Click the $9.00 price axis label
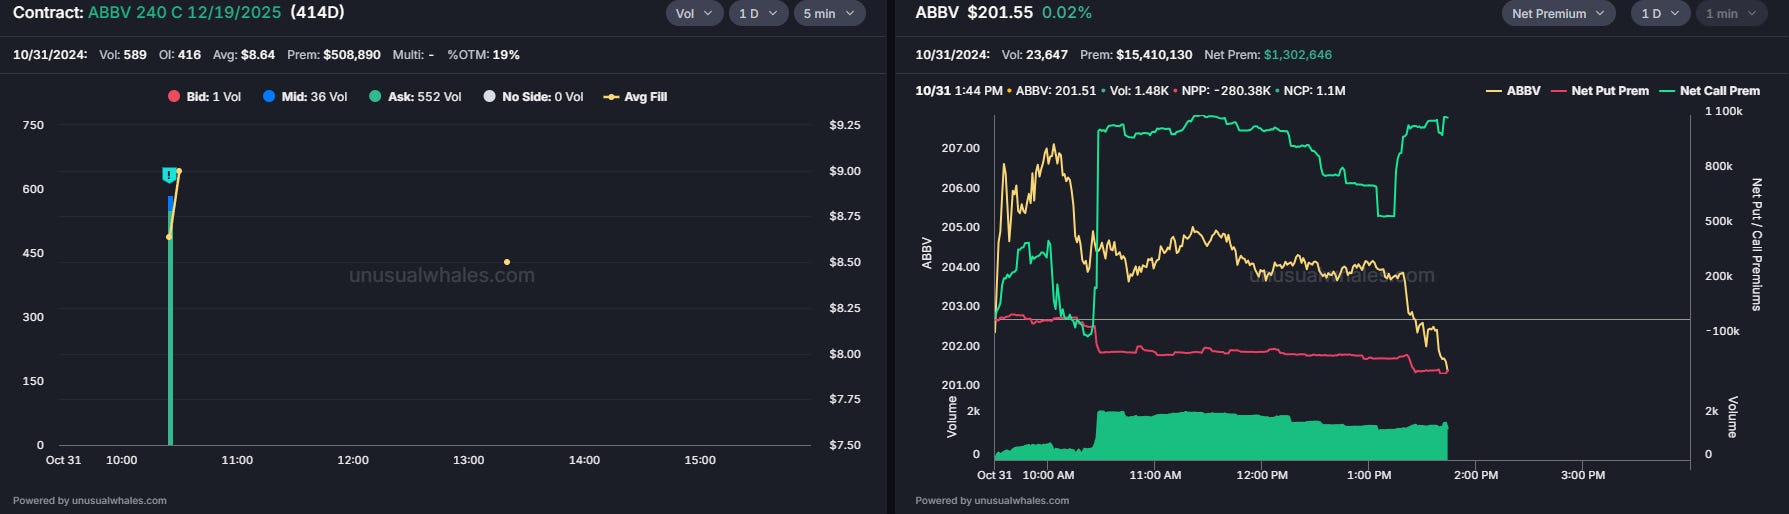The image size is (1789, 514). pyautogui.click(x=845, y=171)
